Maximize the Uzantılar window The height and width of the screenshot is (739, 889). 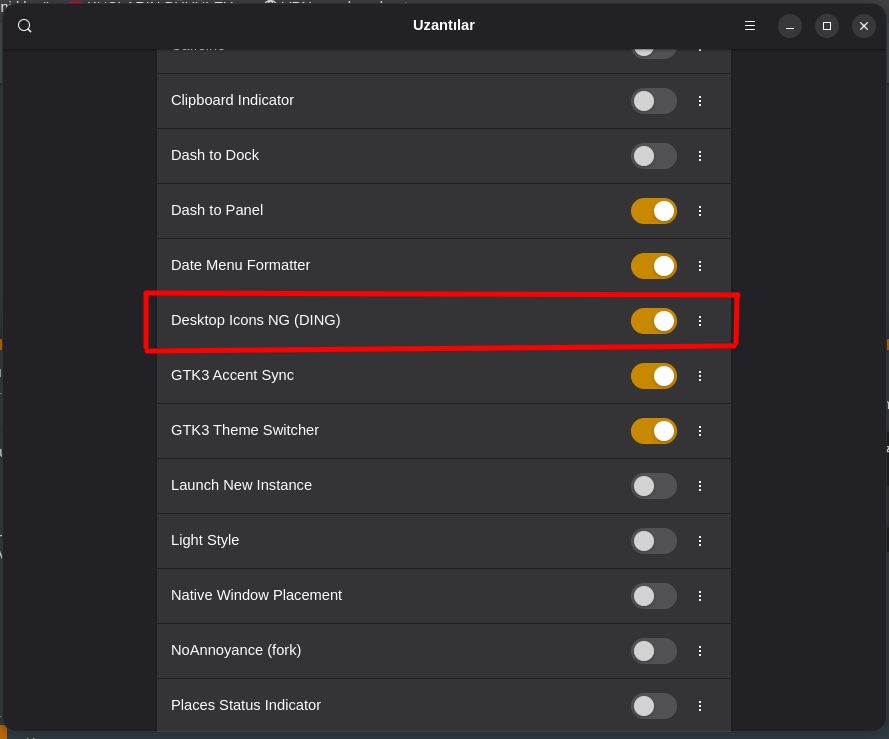tap(827, 26)
